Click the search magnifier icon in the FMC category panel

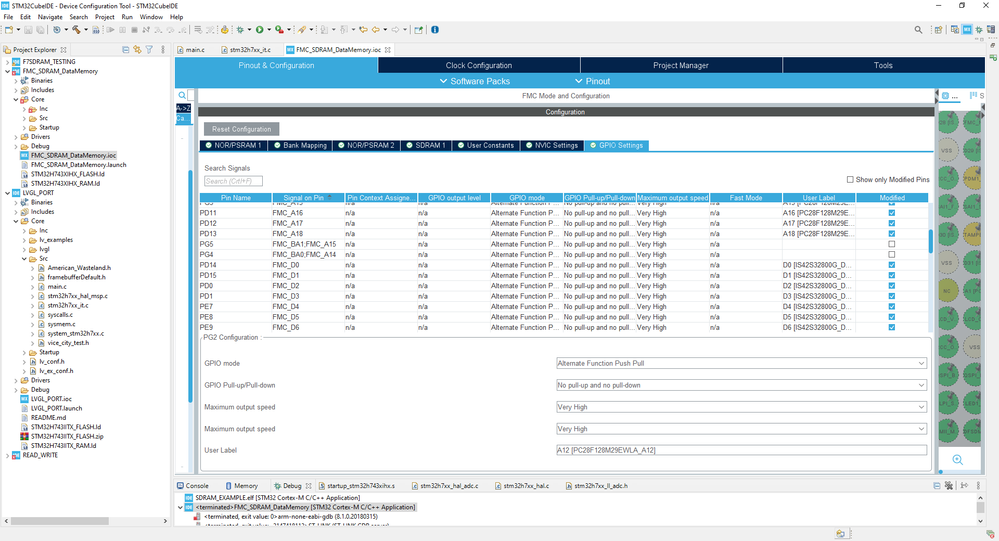pyautogui.click(x=182, y=96)
